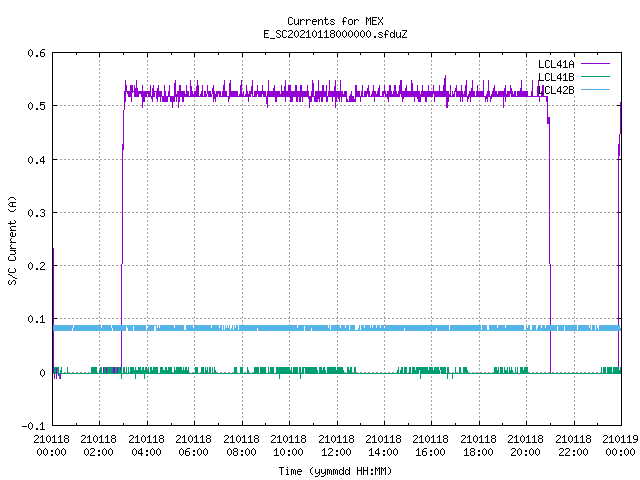Click the LCL41B legend label
The width and height of the screenshot is (640, 480).
(x=556, y=77)
